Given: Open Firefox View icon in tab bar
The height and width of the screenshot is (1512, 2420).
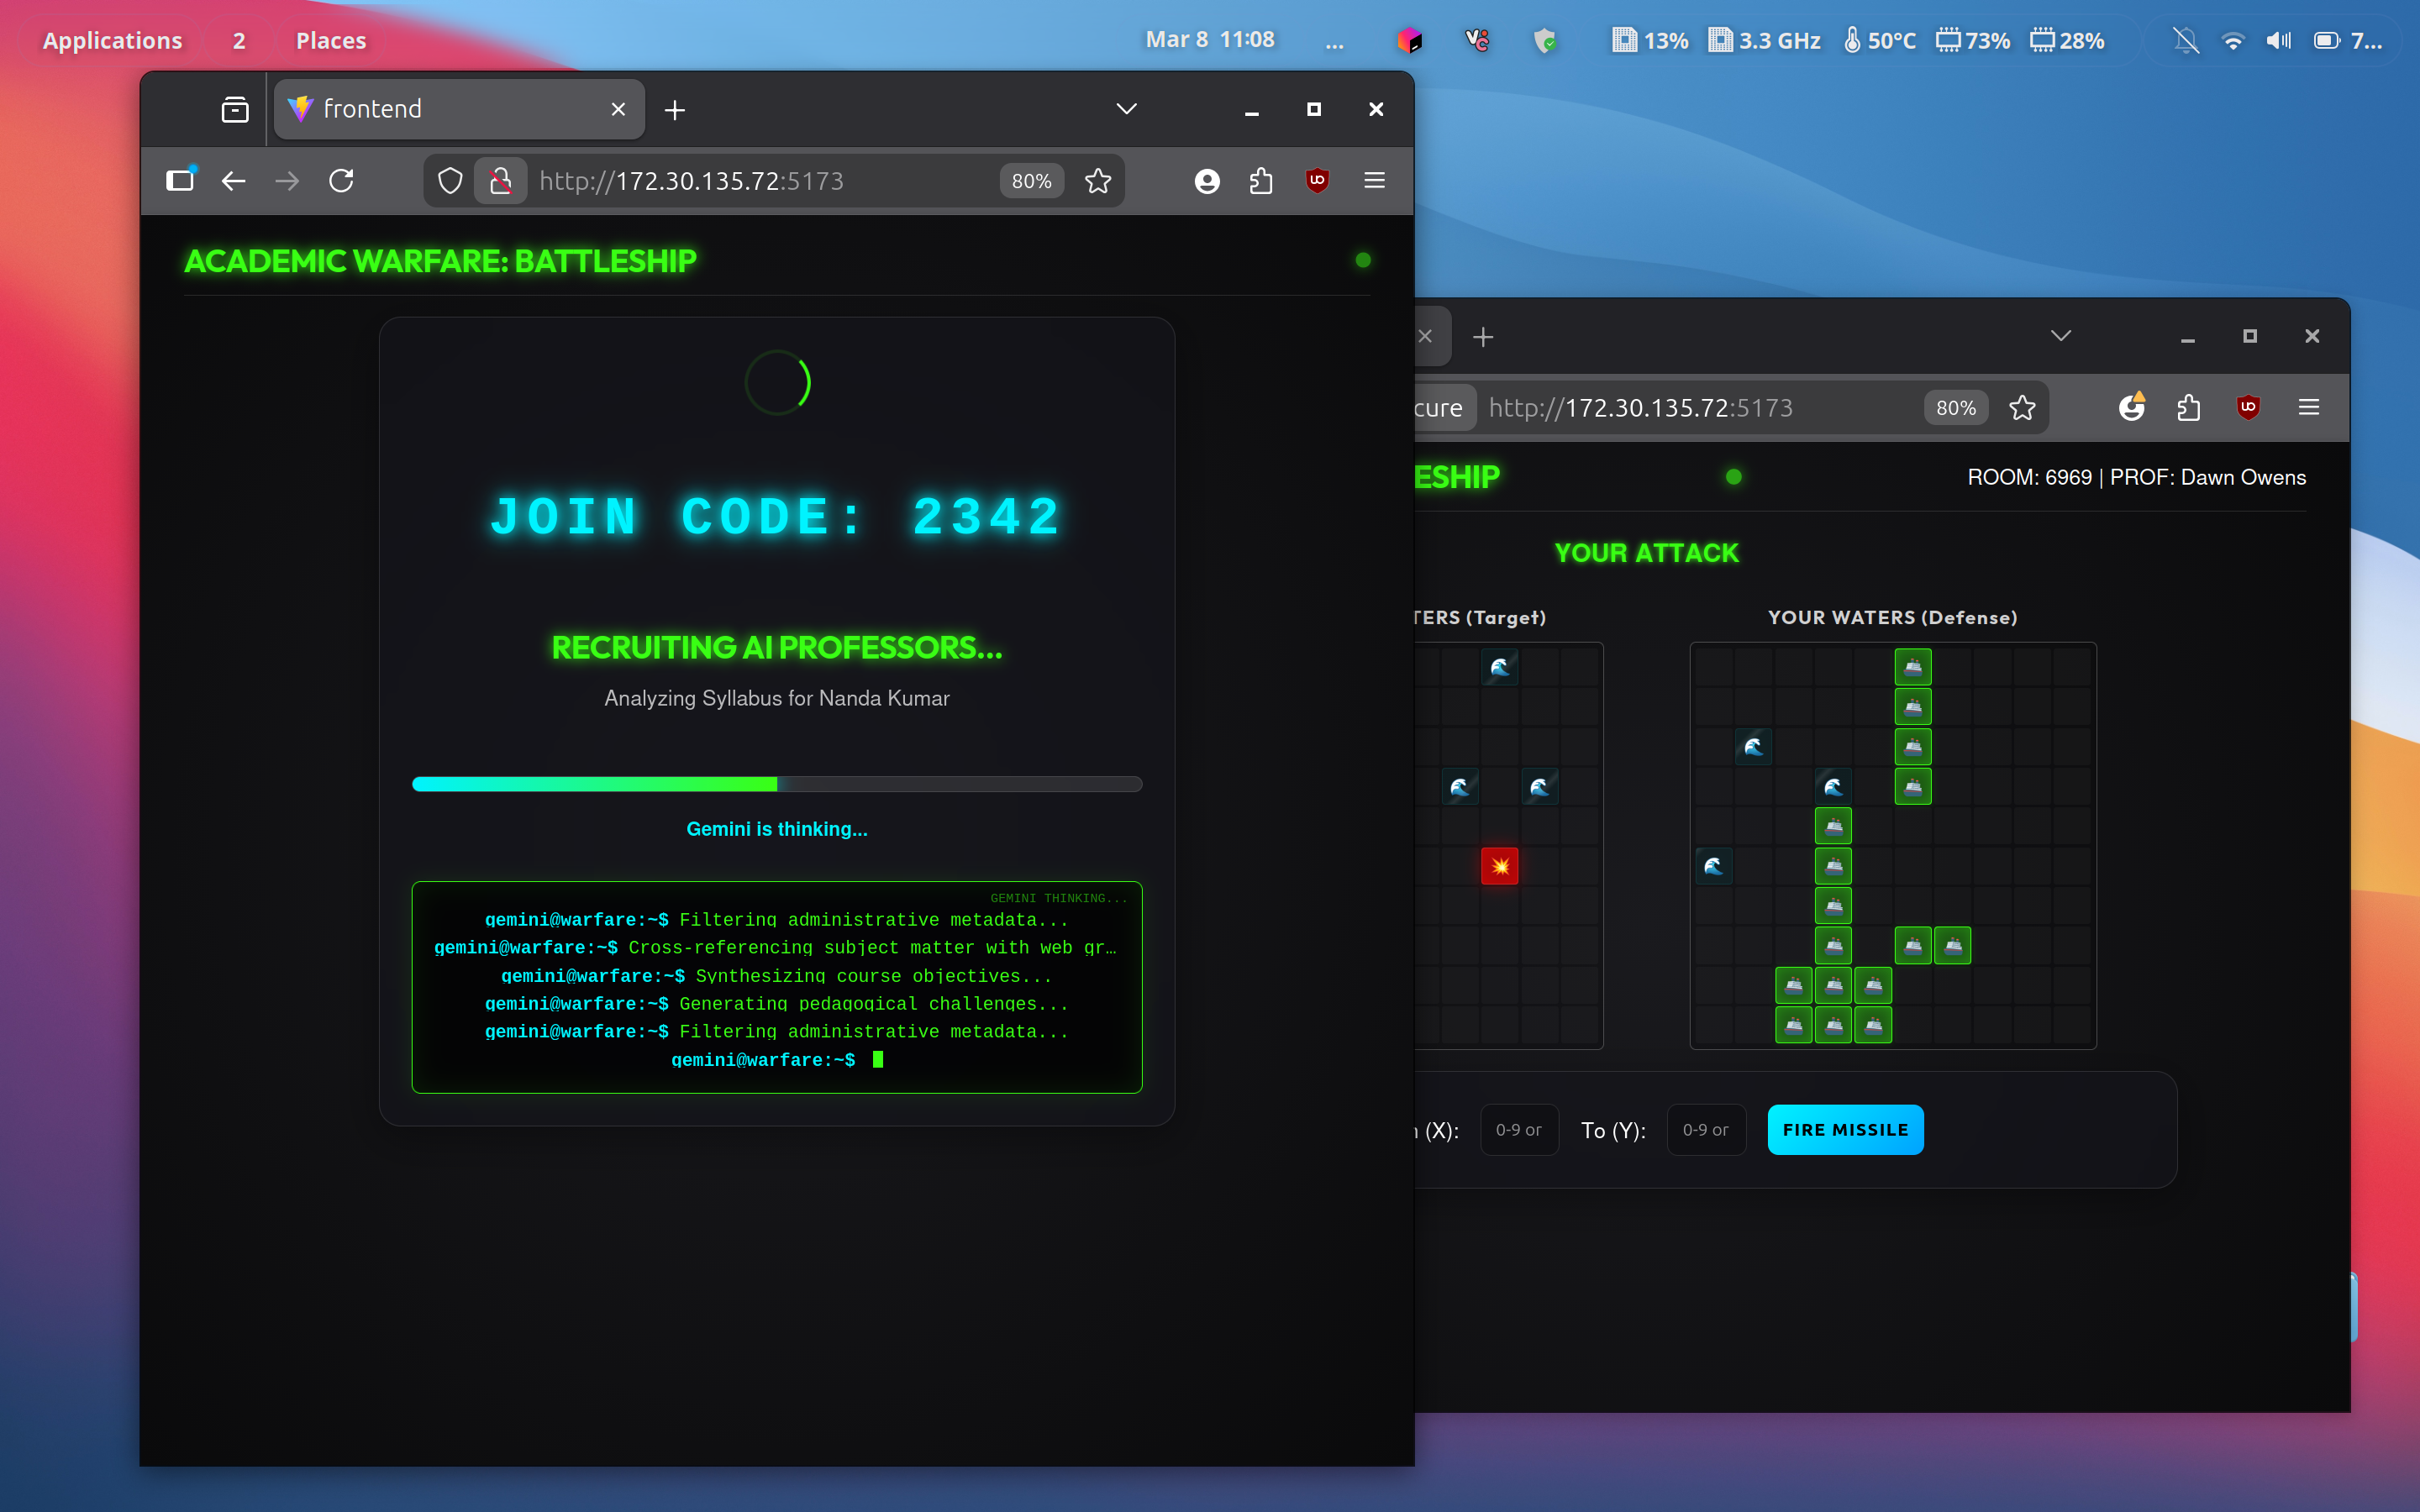Looking at the screenshot, I should (x=235, y=109).
